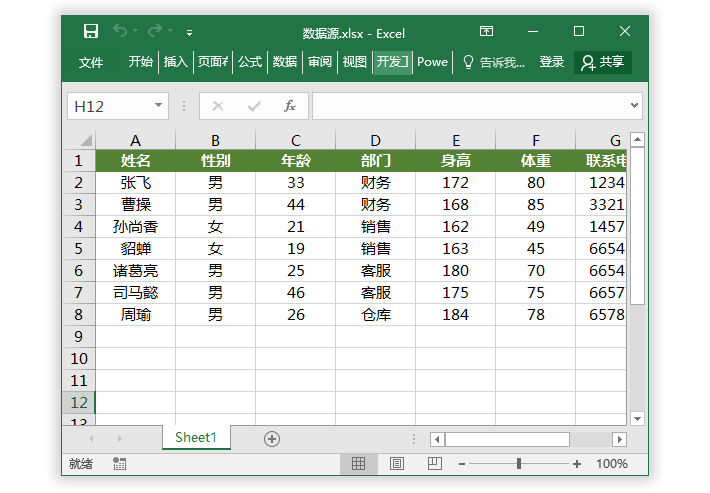
Task: Click the Save icon in the title bar
Action: coord(91,31)
